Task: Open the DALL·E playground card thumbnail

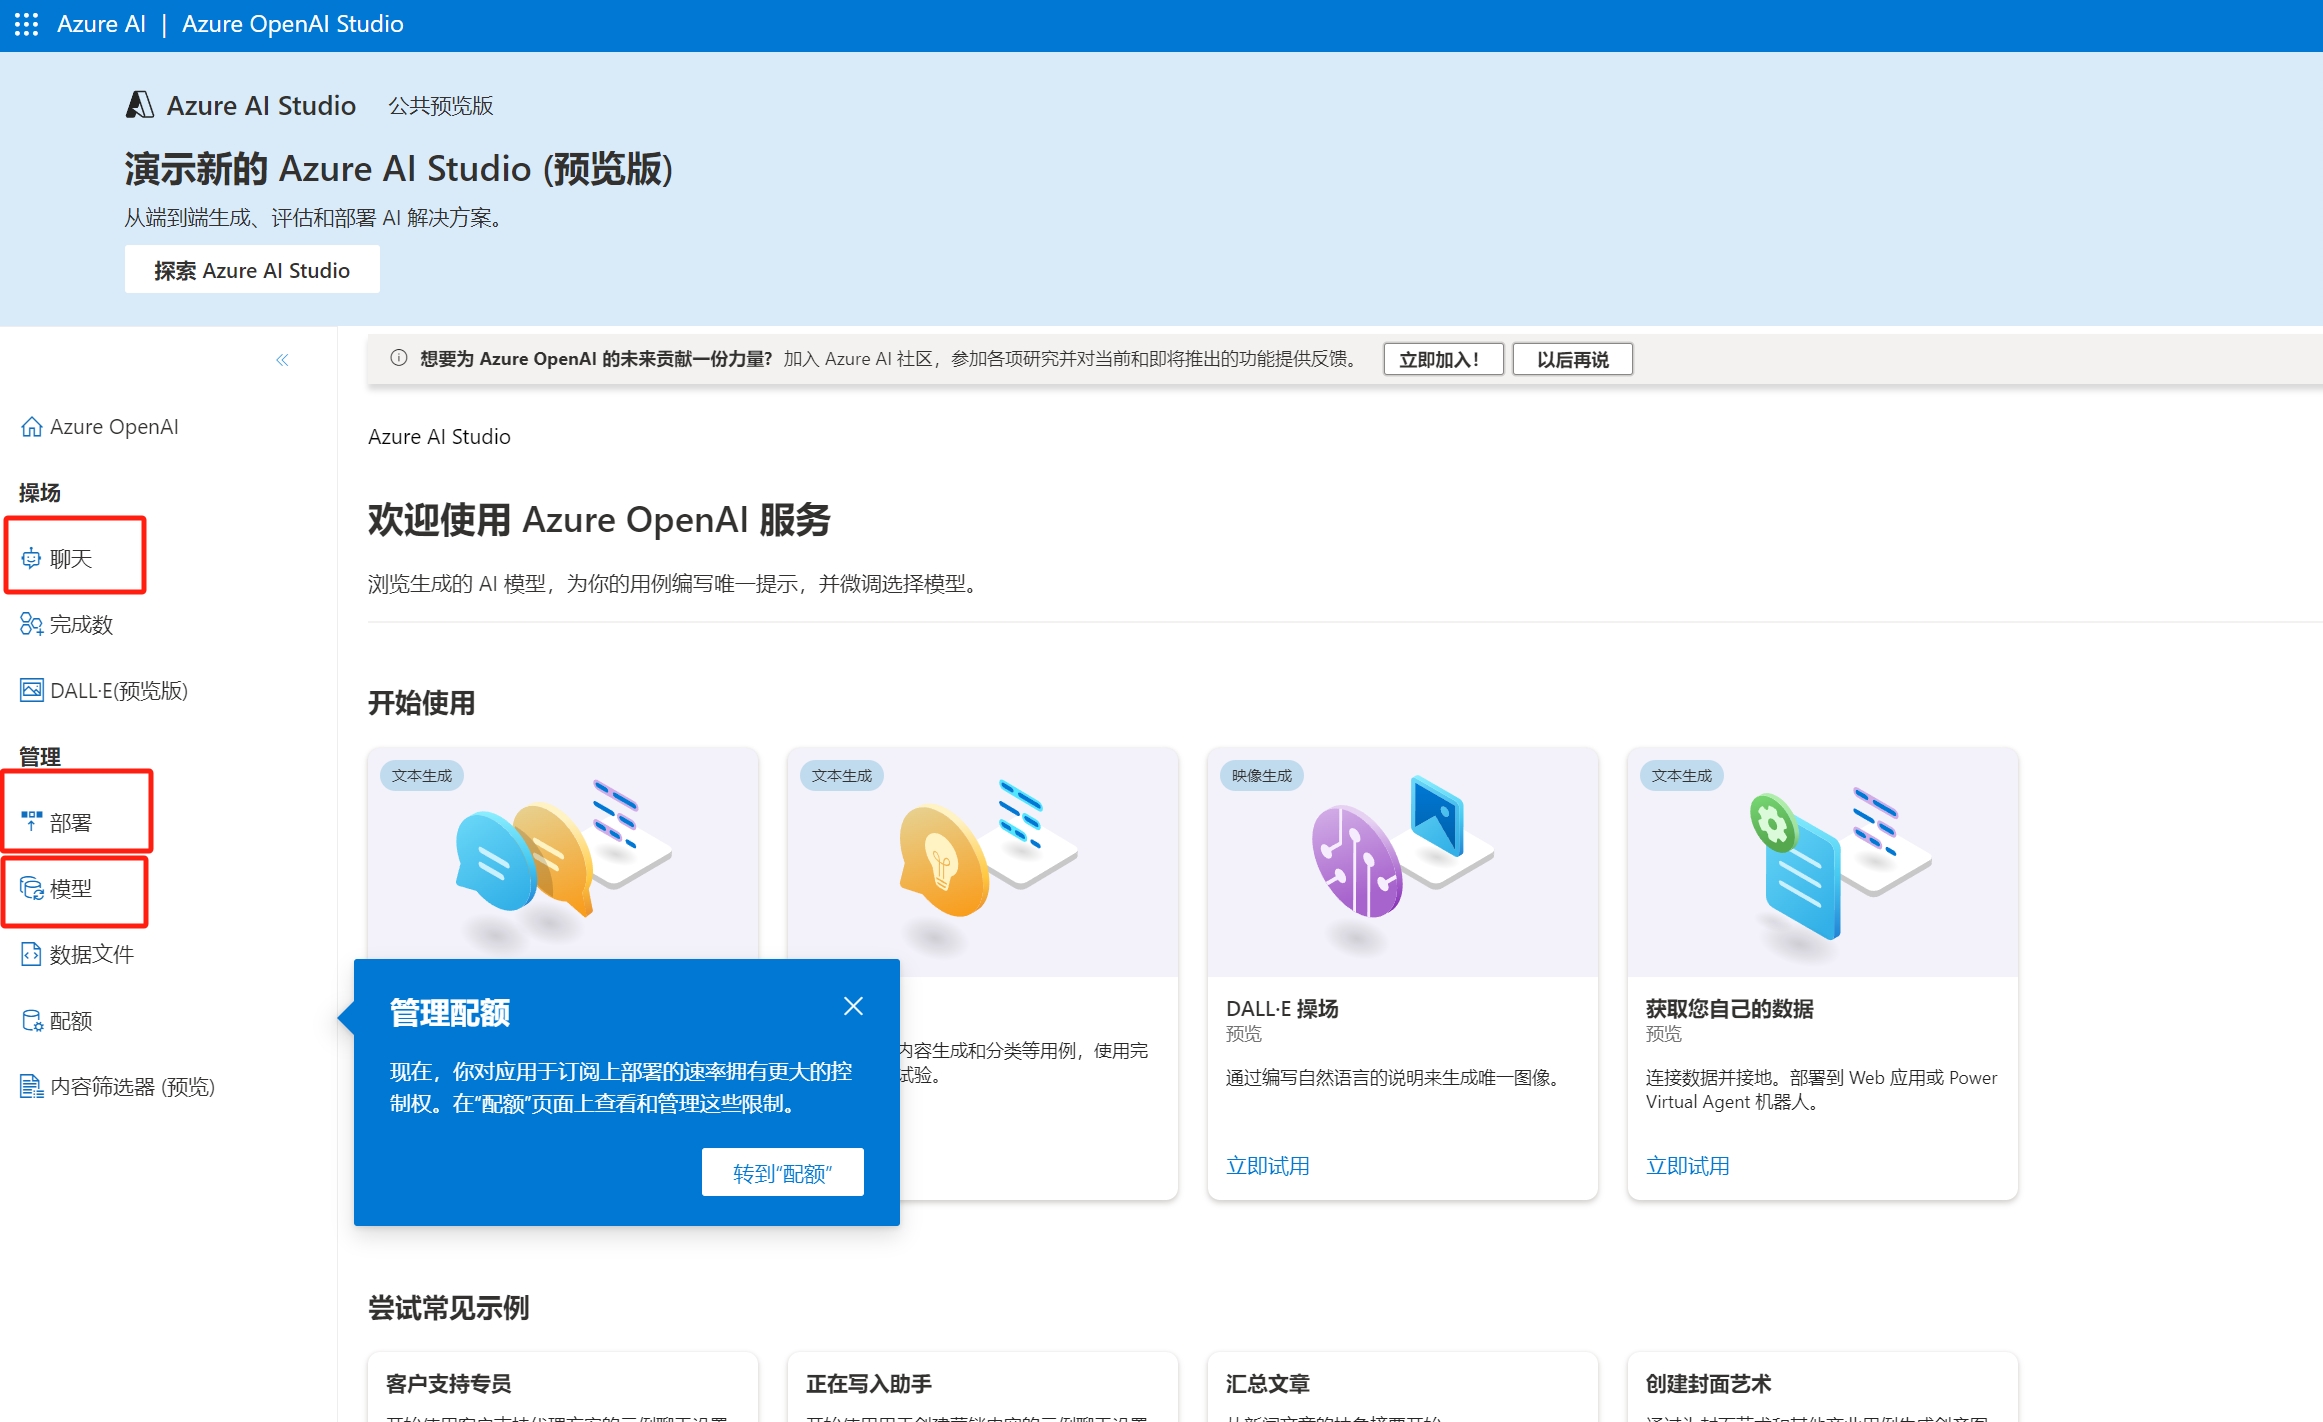Action: point(1402,862)
